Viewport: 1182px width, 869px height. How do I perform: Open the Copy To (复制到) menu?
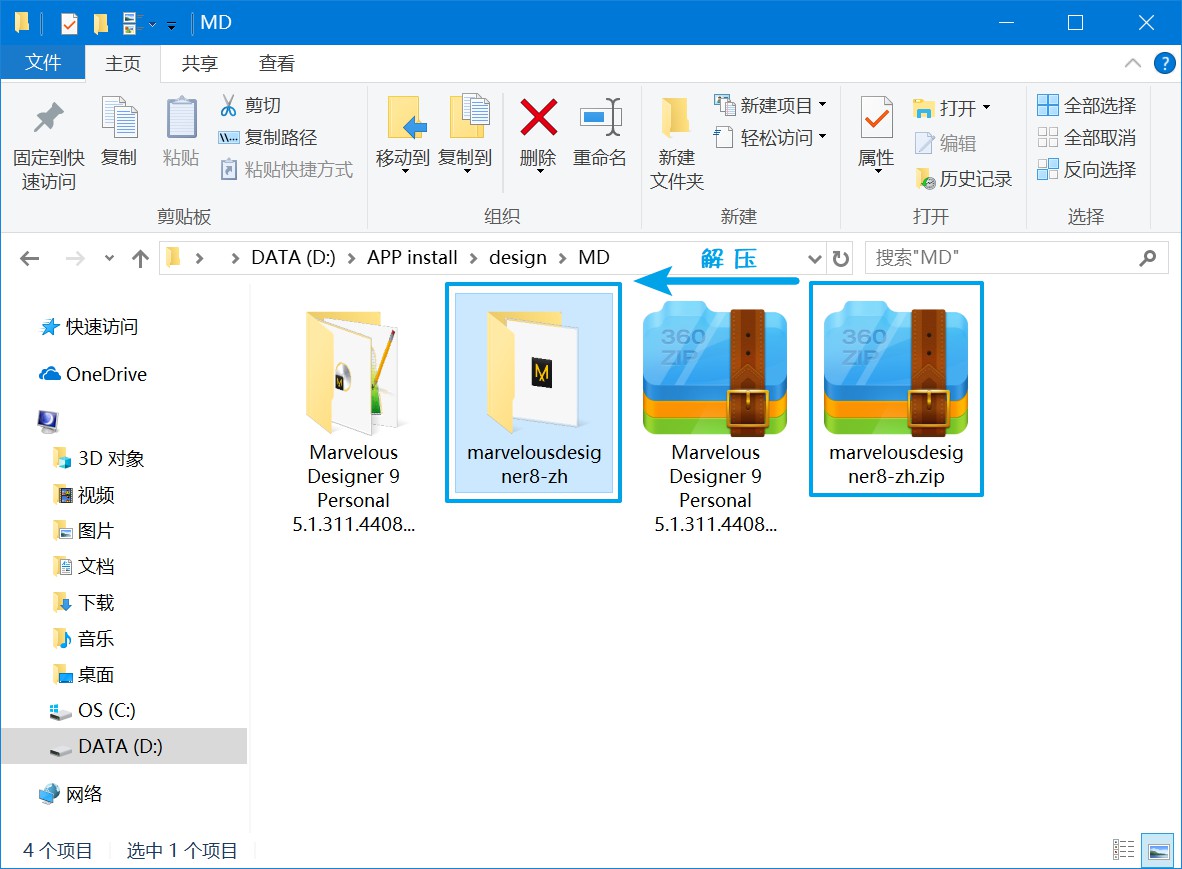[465, 134]
